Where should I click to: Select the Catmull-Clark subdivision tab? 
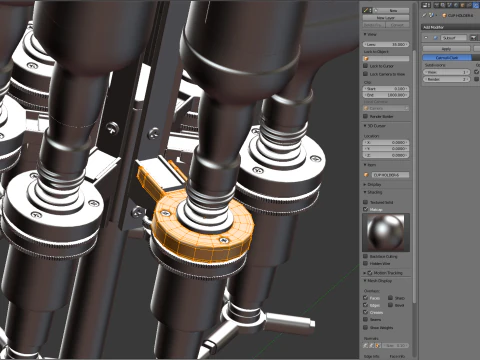[447, 57]
